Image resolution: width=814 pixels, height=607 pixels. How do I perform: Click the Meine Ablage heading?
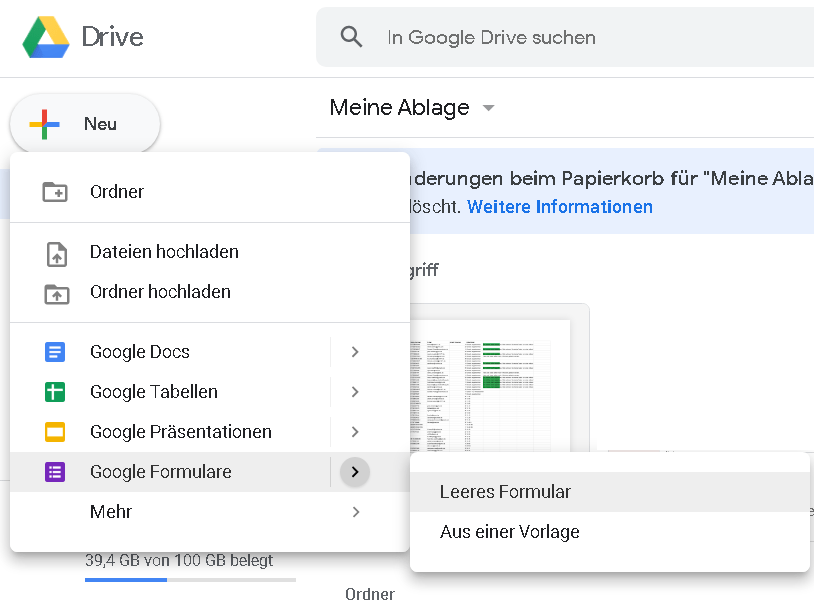click(399, 108)
